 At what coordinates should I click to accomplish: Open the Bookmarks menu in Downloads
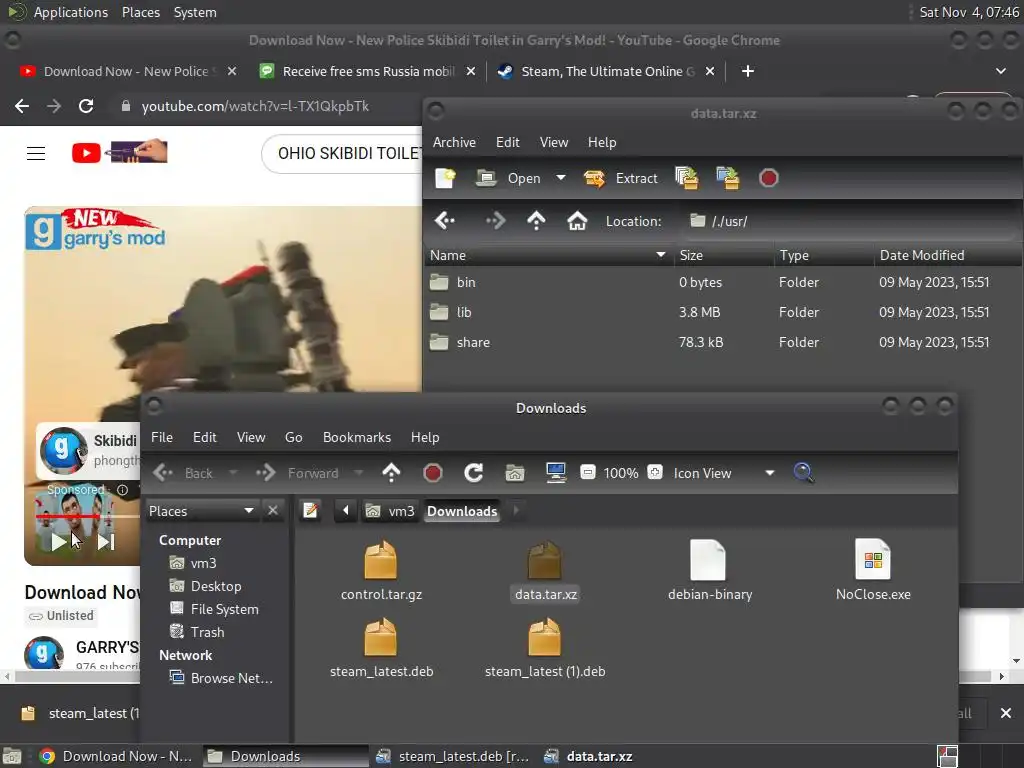(x=357, y=437)
